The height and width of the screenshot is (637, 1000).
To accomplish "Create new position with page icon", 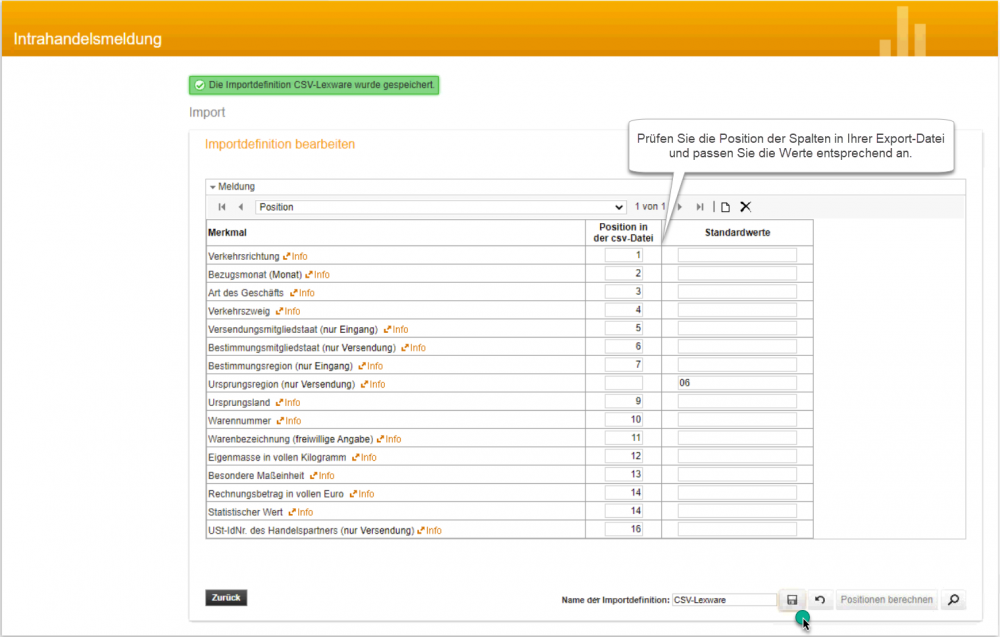I will 726,207.
